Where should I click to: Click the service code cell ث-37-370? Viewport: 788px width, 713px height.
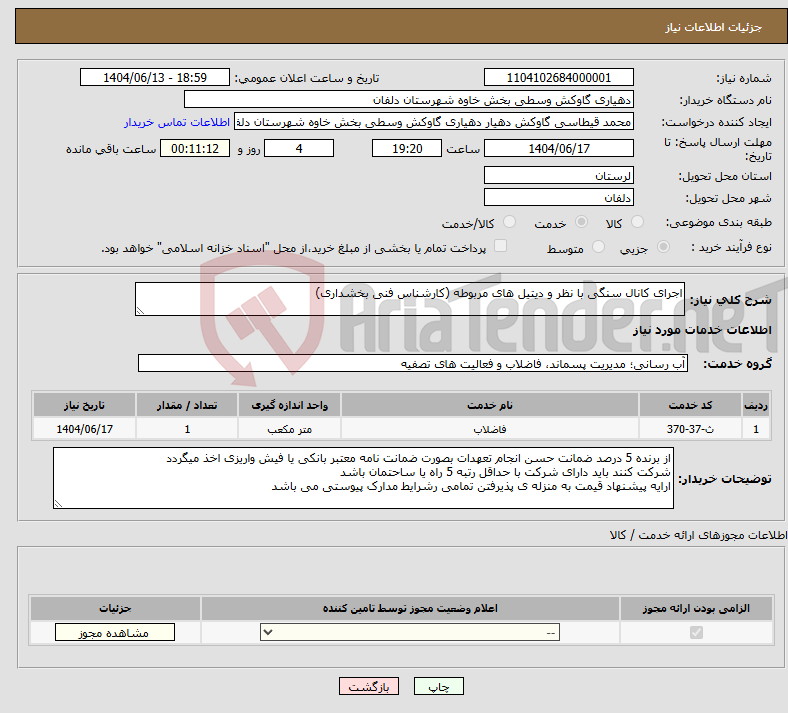pos(691,429)
